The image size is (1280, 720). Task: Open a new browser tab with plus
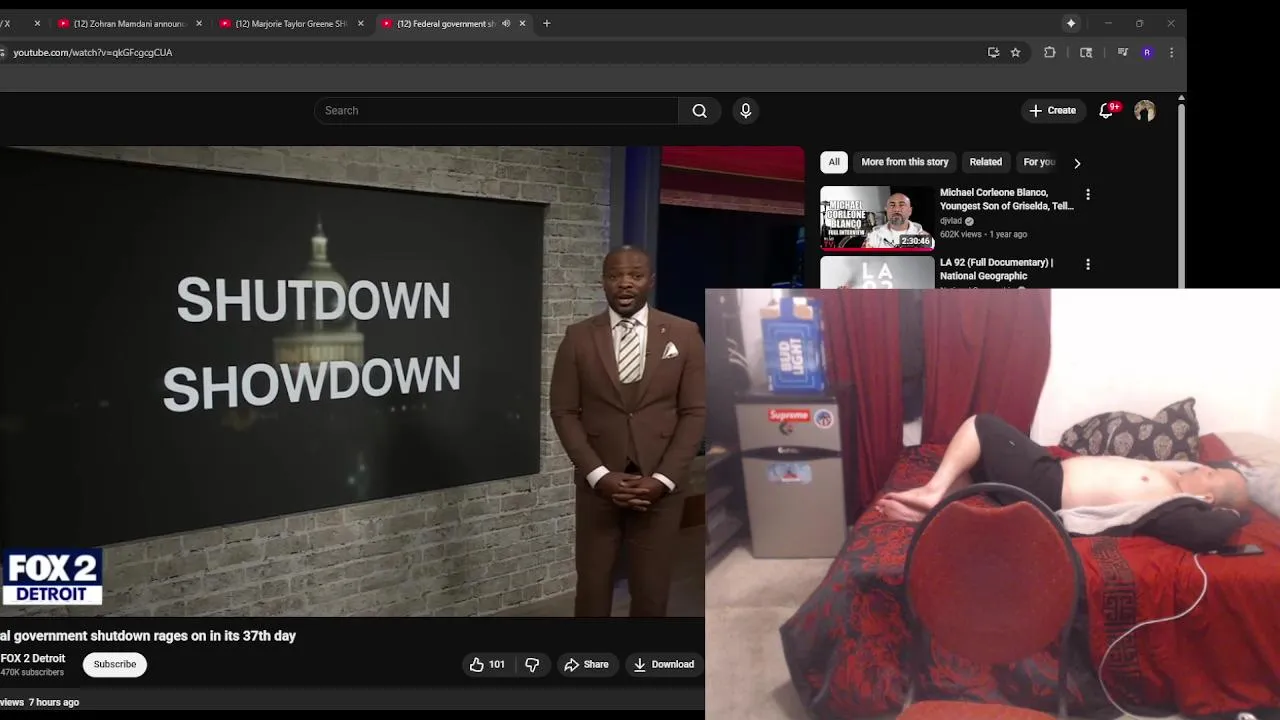[546, 23]
